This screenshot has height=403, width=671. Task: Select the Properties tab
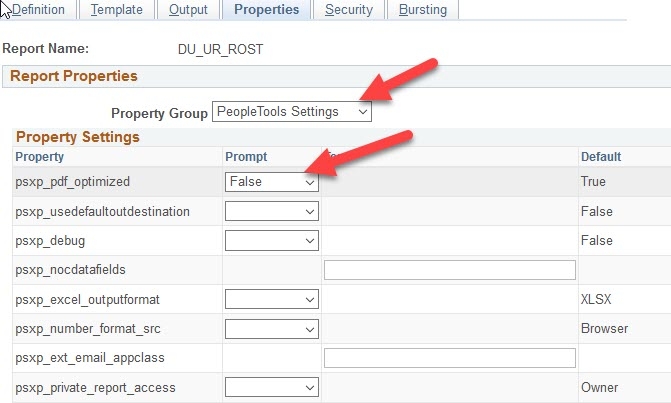tap(266, 10)
